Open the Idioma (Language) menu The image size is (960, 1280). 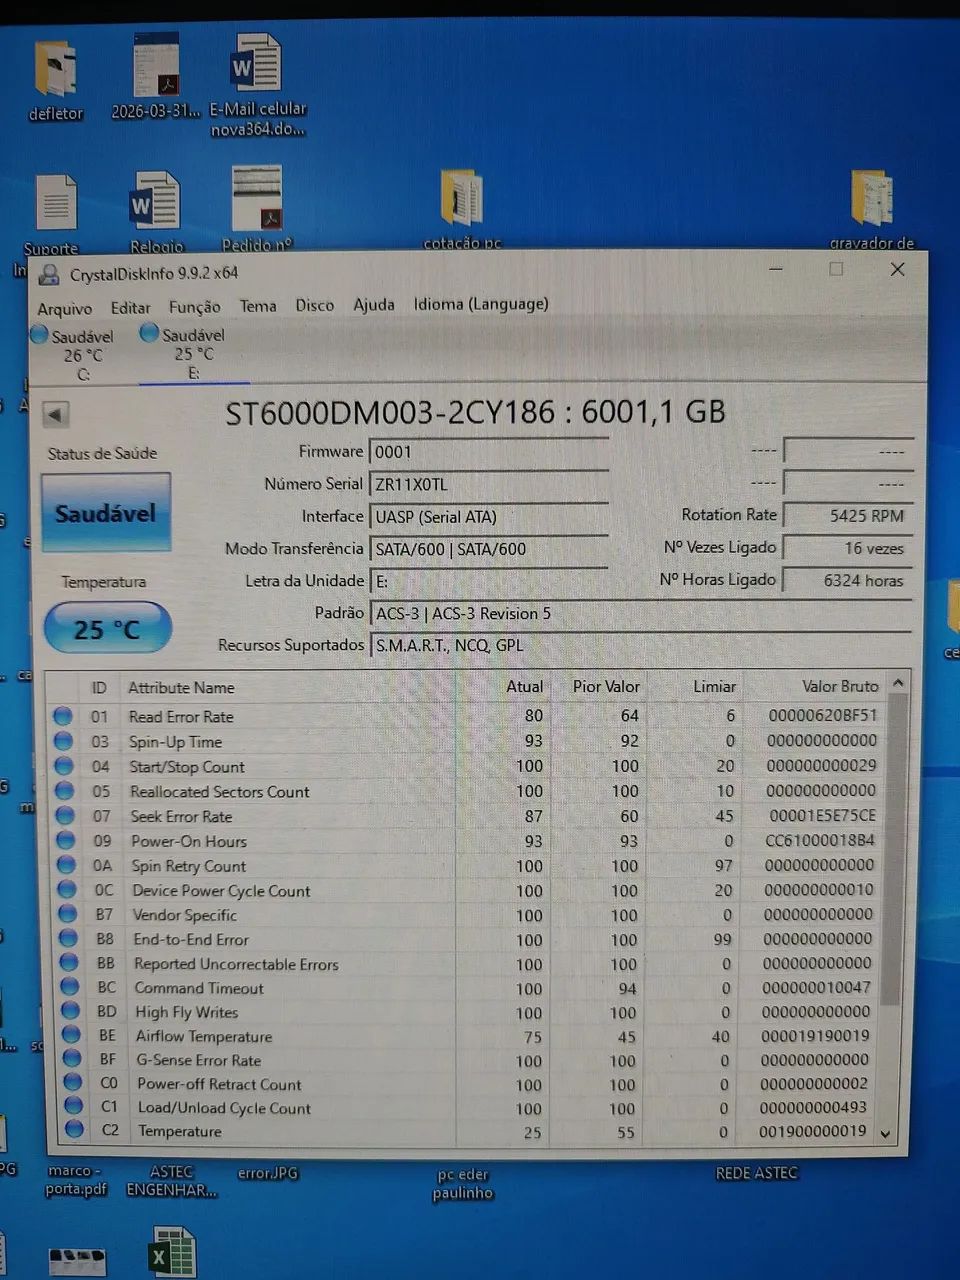point(481,303)
